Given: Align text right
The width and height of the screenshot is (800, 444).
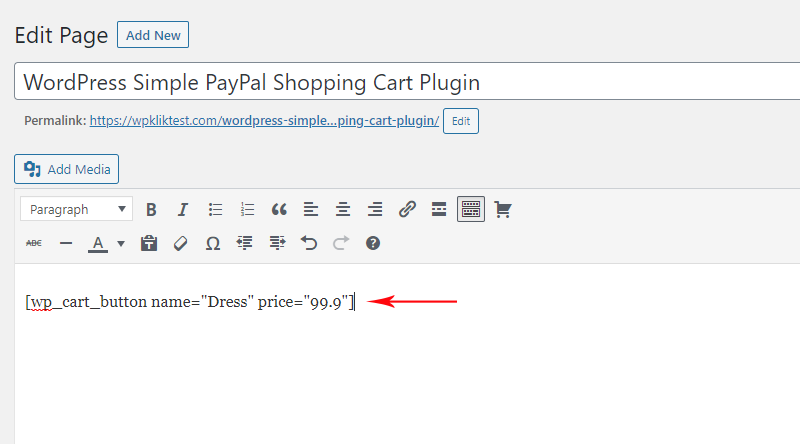Looking at the screenshot, I should click(x=375, y=209).
